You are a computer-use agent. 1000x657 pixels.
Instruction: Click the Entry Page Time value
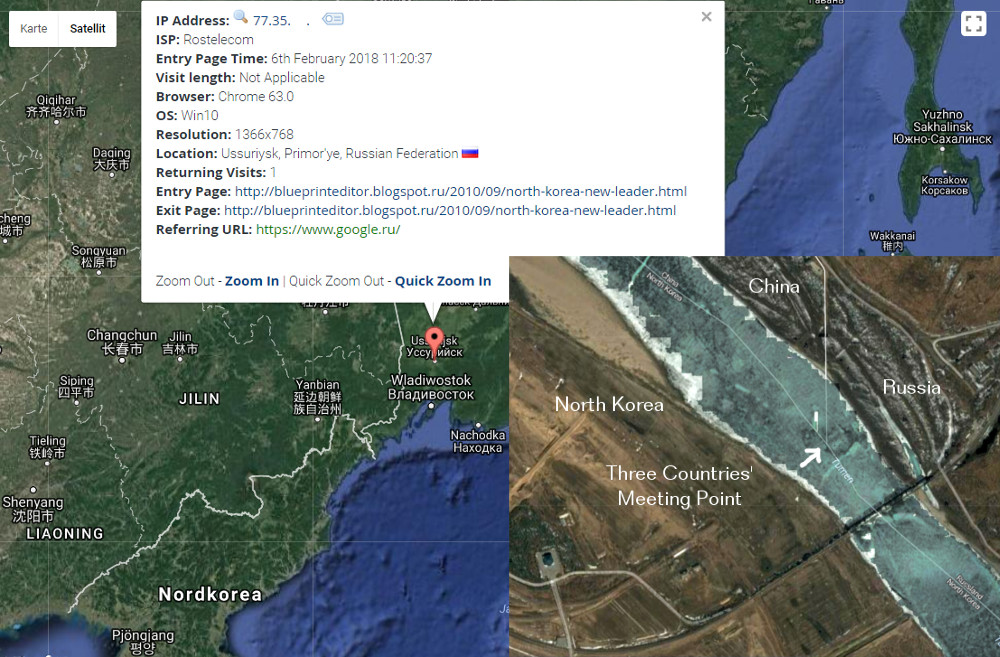pos(351,59)
